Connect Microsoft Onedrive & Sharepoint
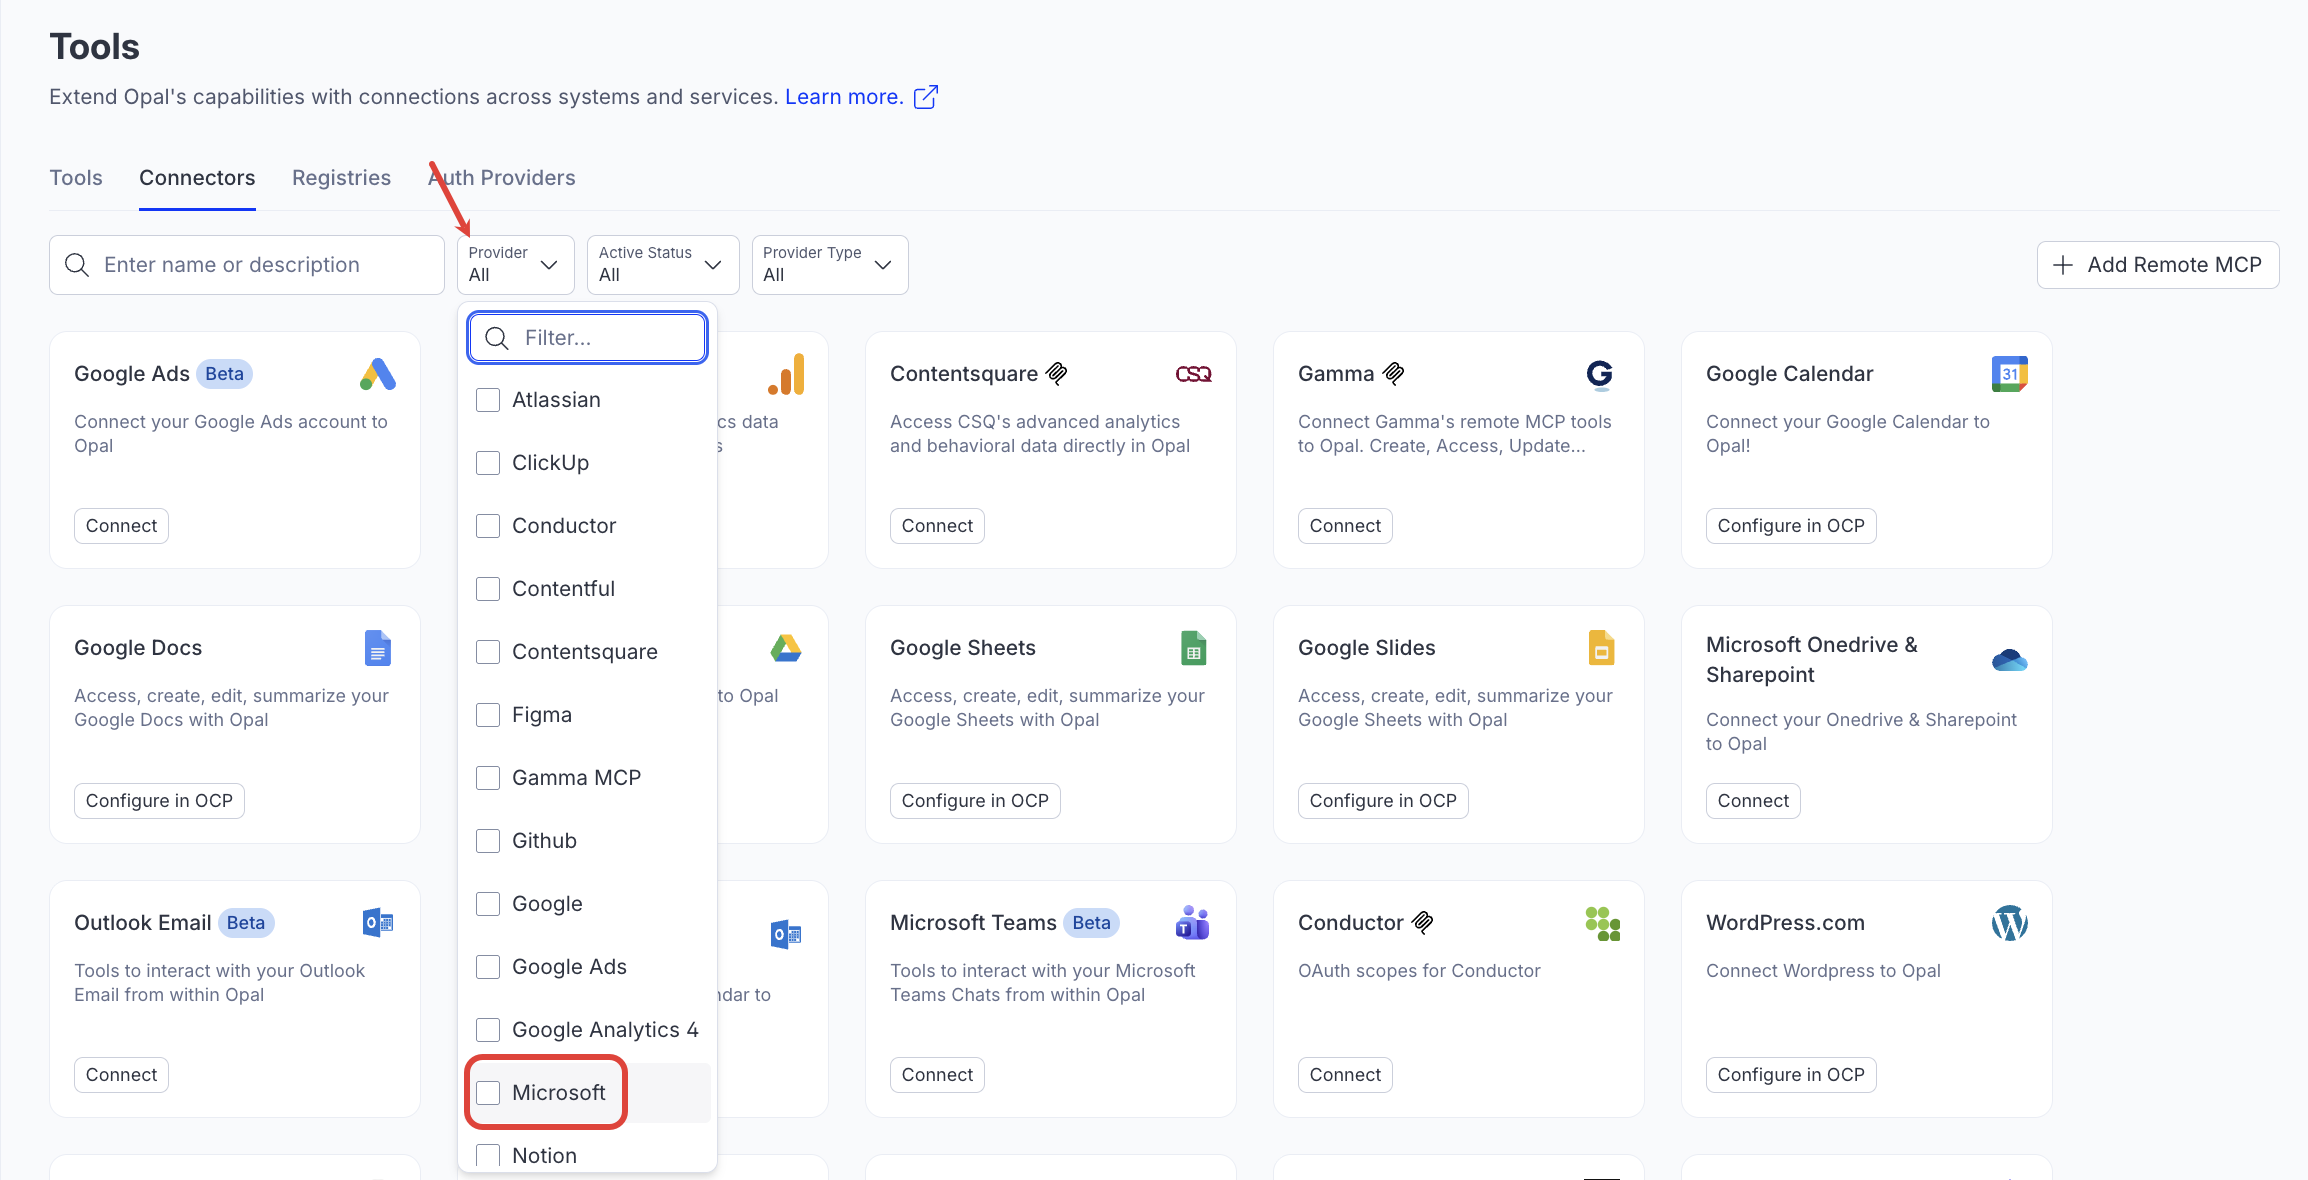This screenshot has height=1180, width=2308. 1753,801
